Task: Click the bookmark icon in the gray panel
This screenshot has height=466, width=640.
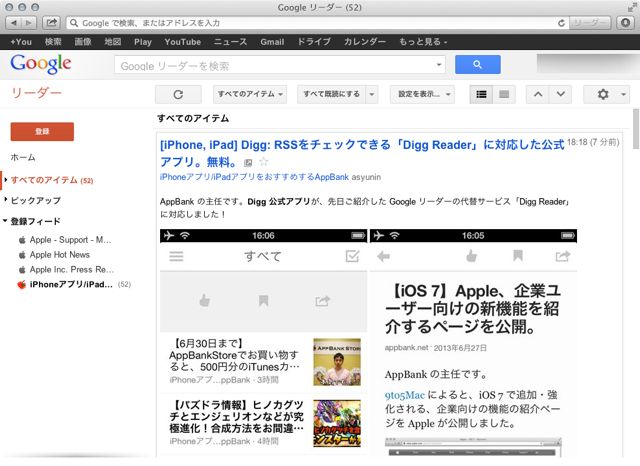Action: point(263,301)
